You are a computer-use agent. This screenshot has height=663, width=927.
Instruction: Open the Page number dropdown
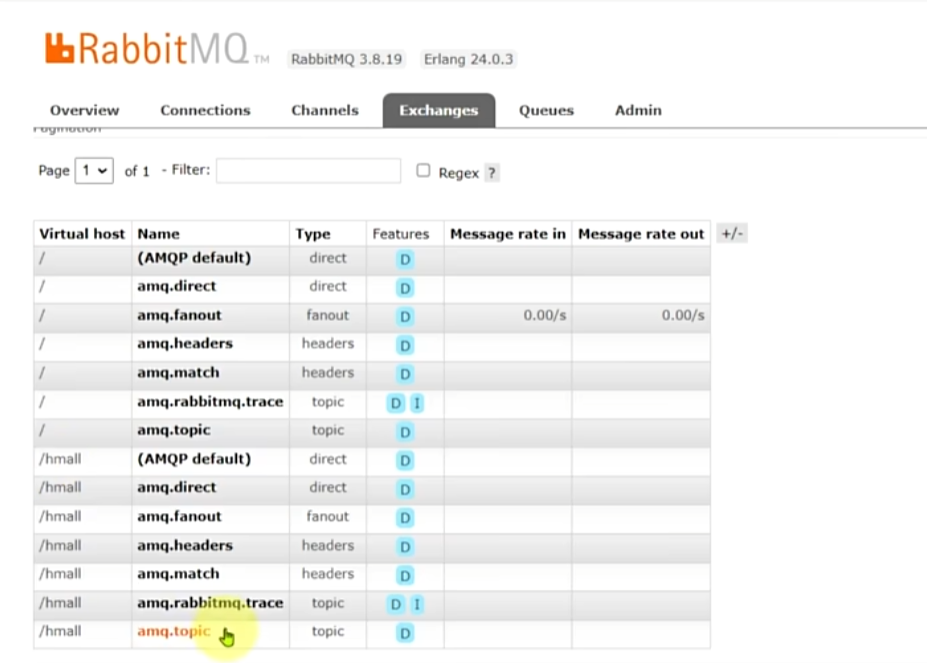[x=94, y=171]
